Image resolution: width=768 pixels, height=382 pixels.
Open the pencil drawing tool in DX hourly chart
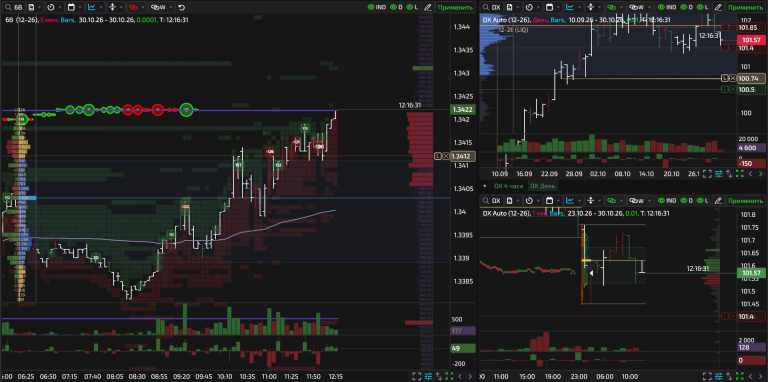point(718,200)
